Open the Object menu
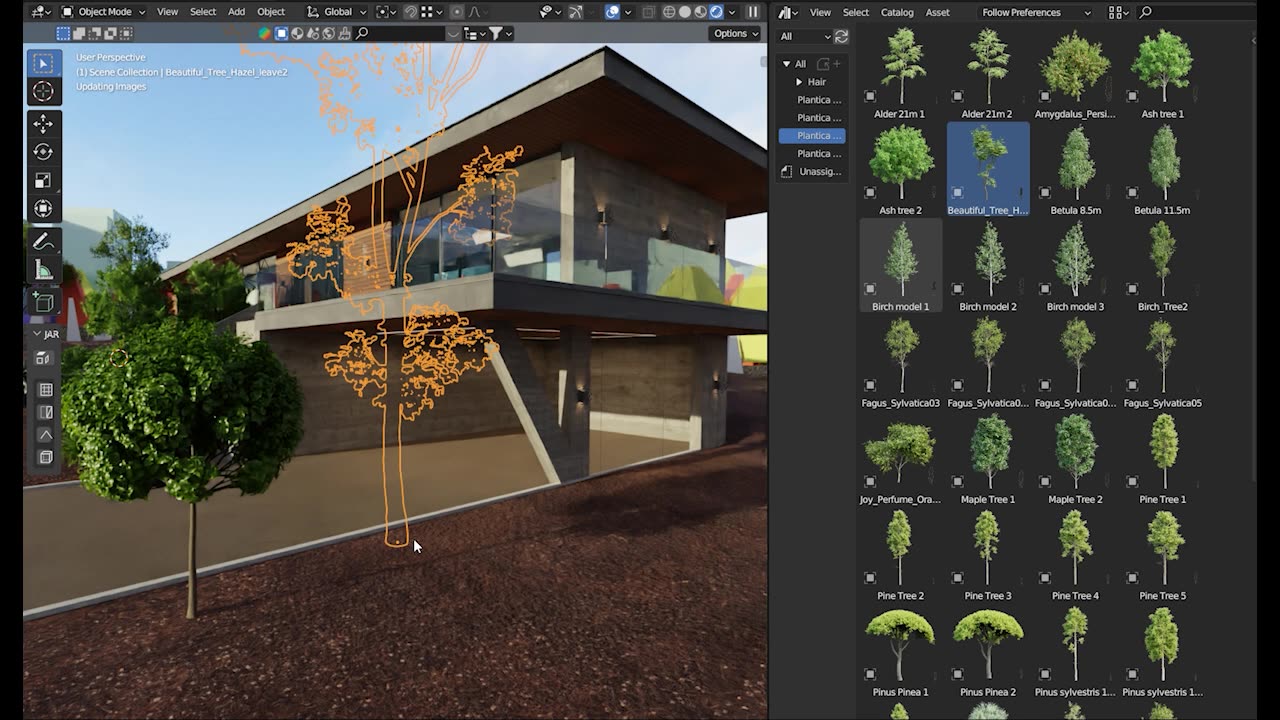Screen dimensions: 1280x720 point(271,12)
